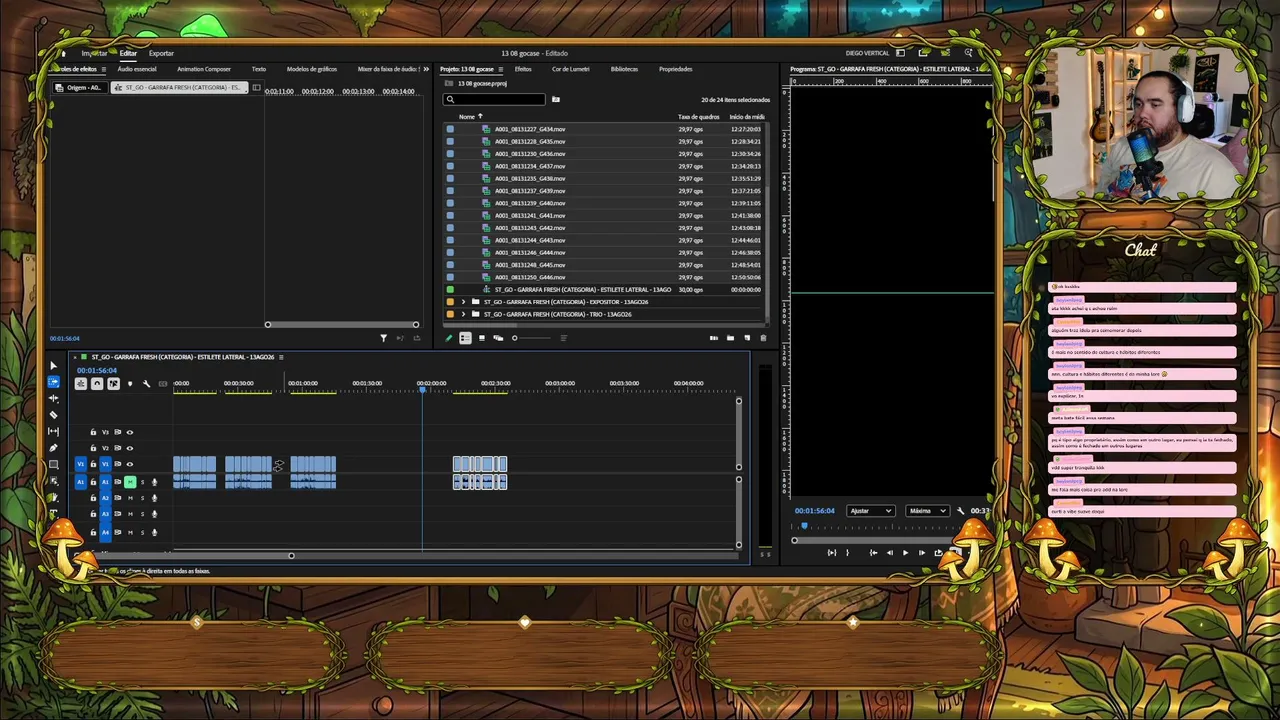This screenshot has width=1280, height=720.
Task: Toggle nest sequences insert mode in timeline
Action: tap(81, 384)
